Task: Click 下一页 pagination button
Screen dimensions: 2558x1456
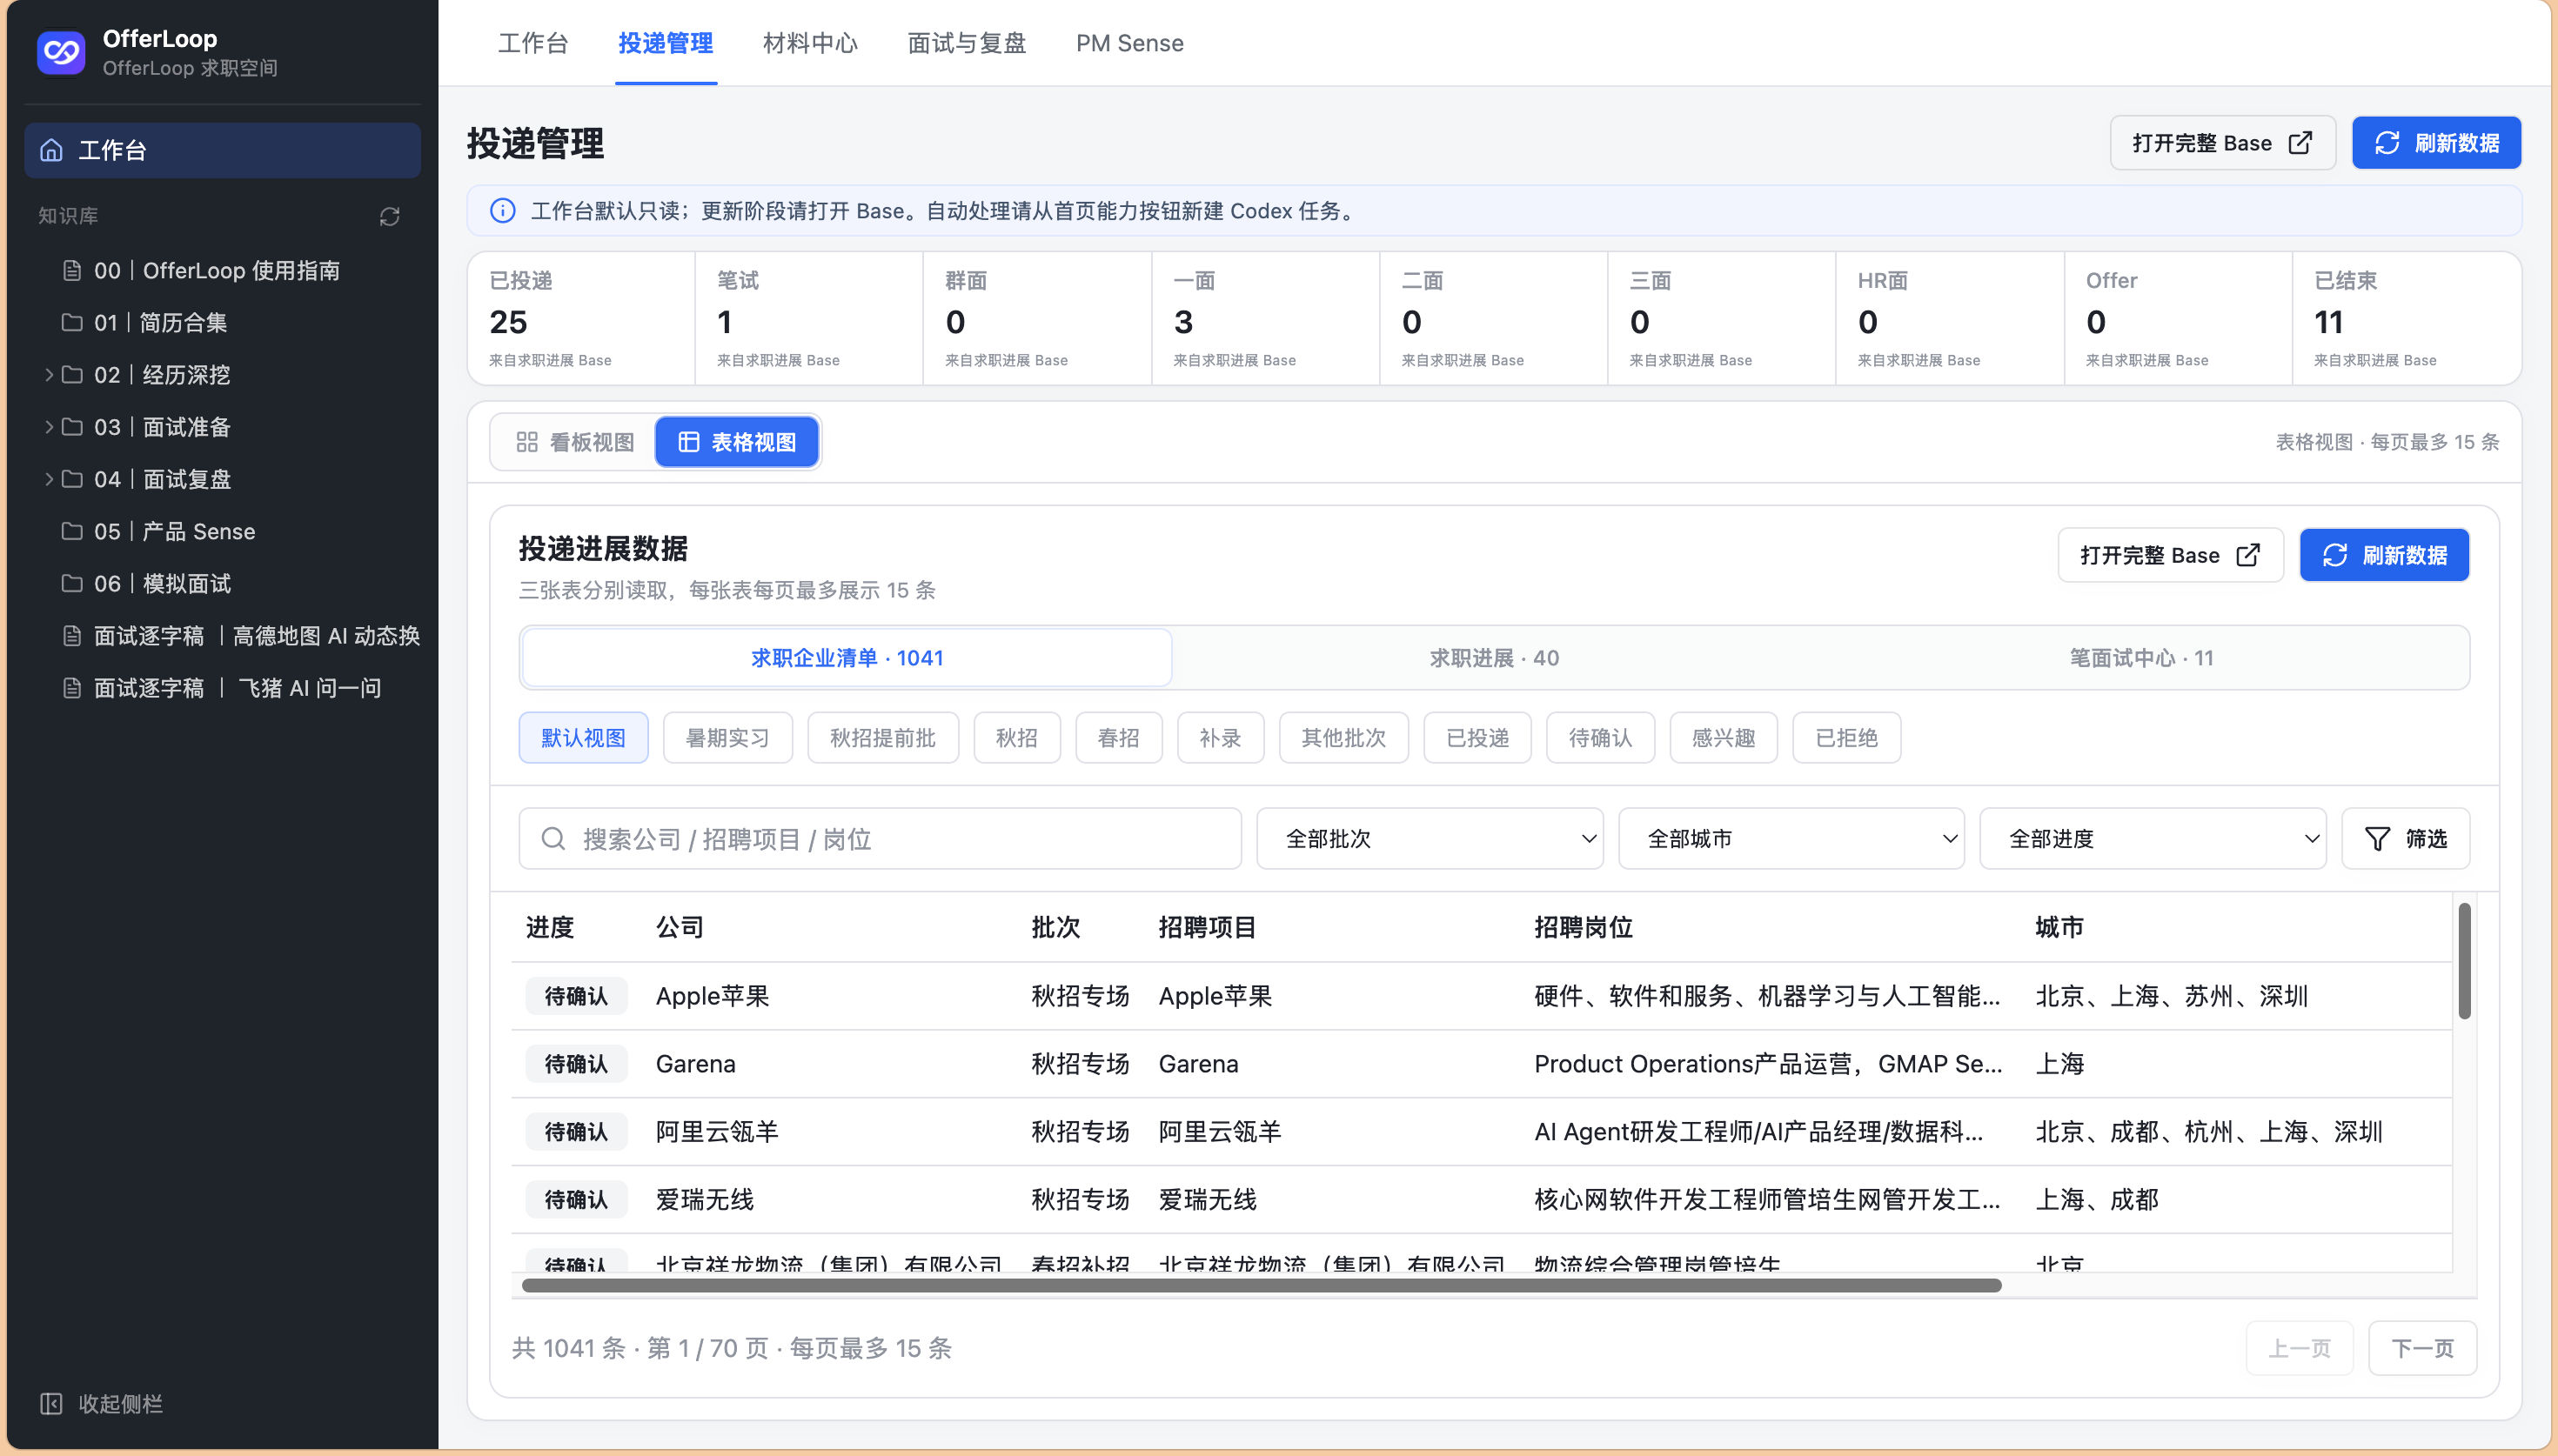Action: coord(2422,1348)
